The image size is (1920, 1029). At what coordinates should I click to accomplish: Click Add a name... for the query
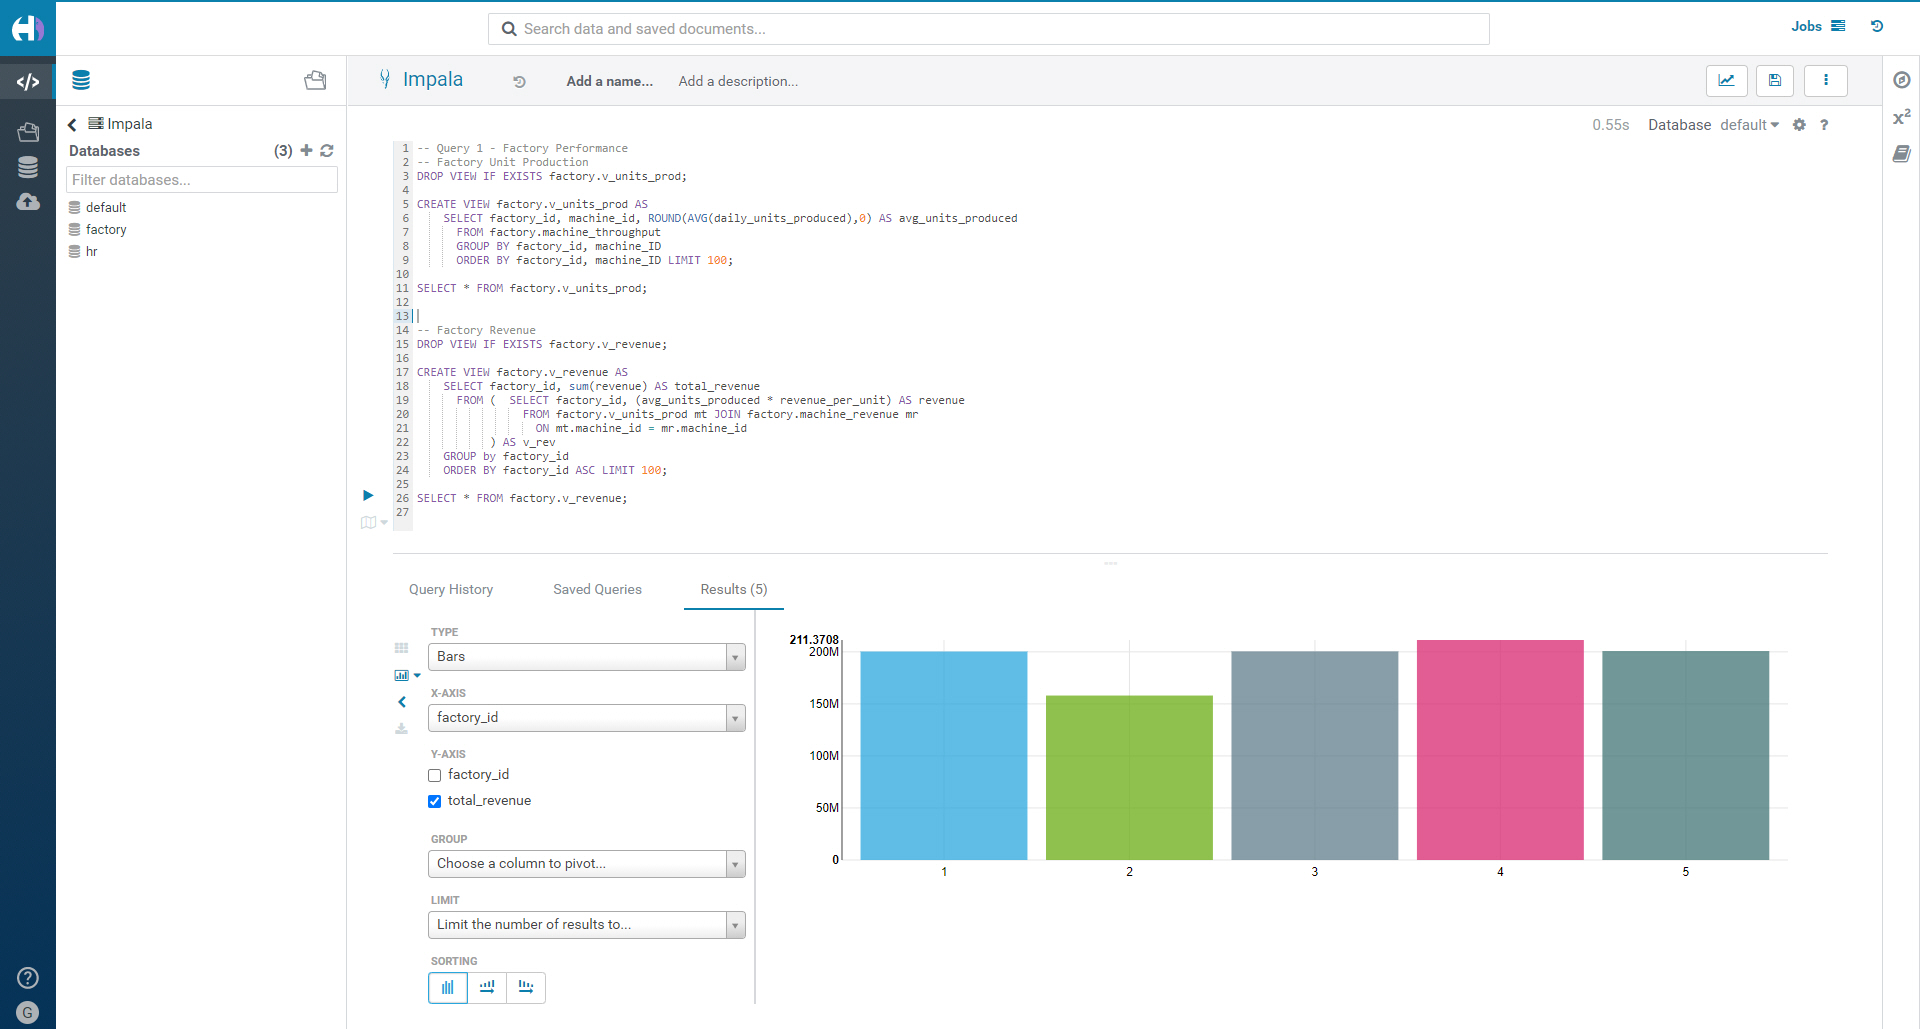(609, 82)
